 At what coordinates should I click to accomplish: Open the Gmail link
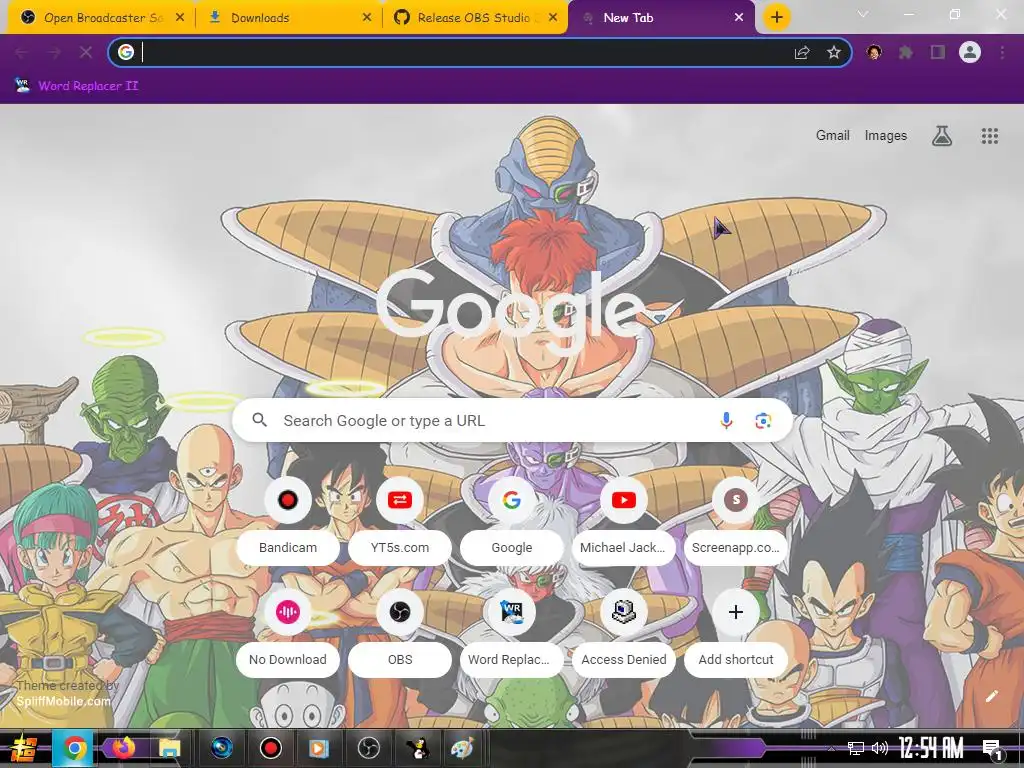[832, 135]
